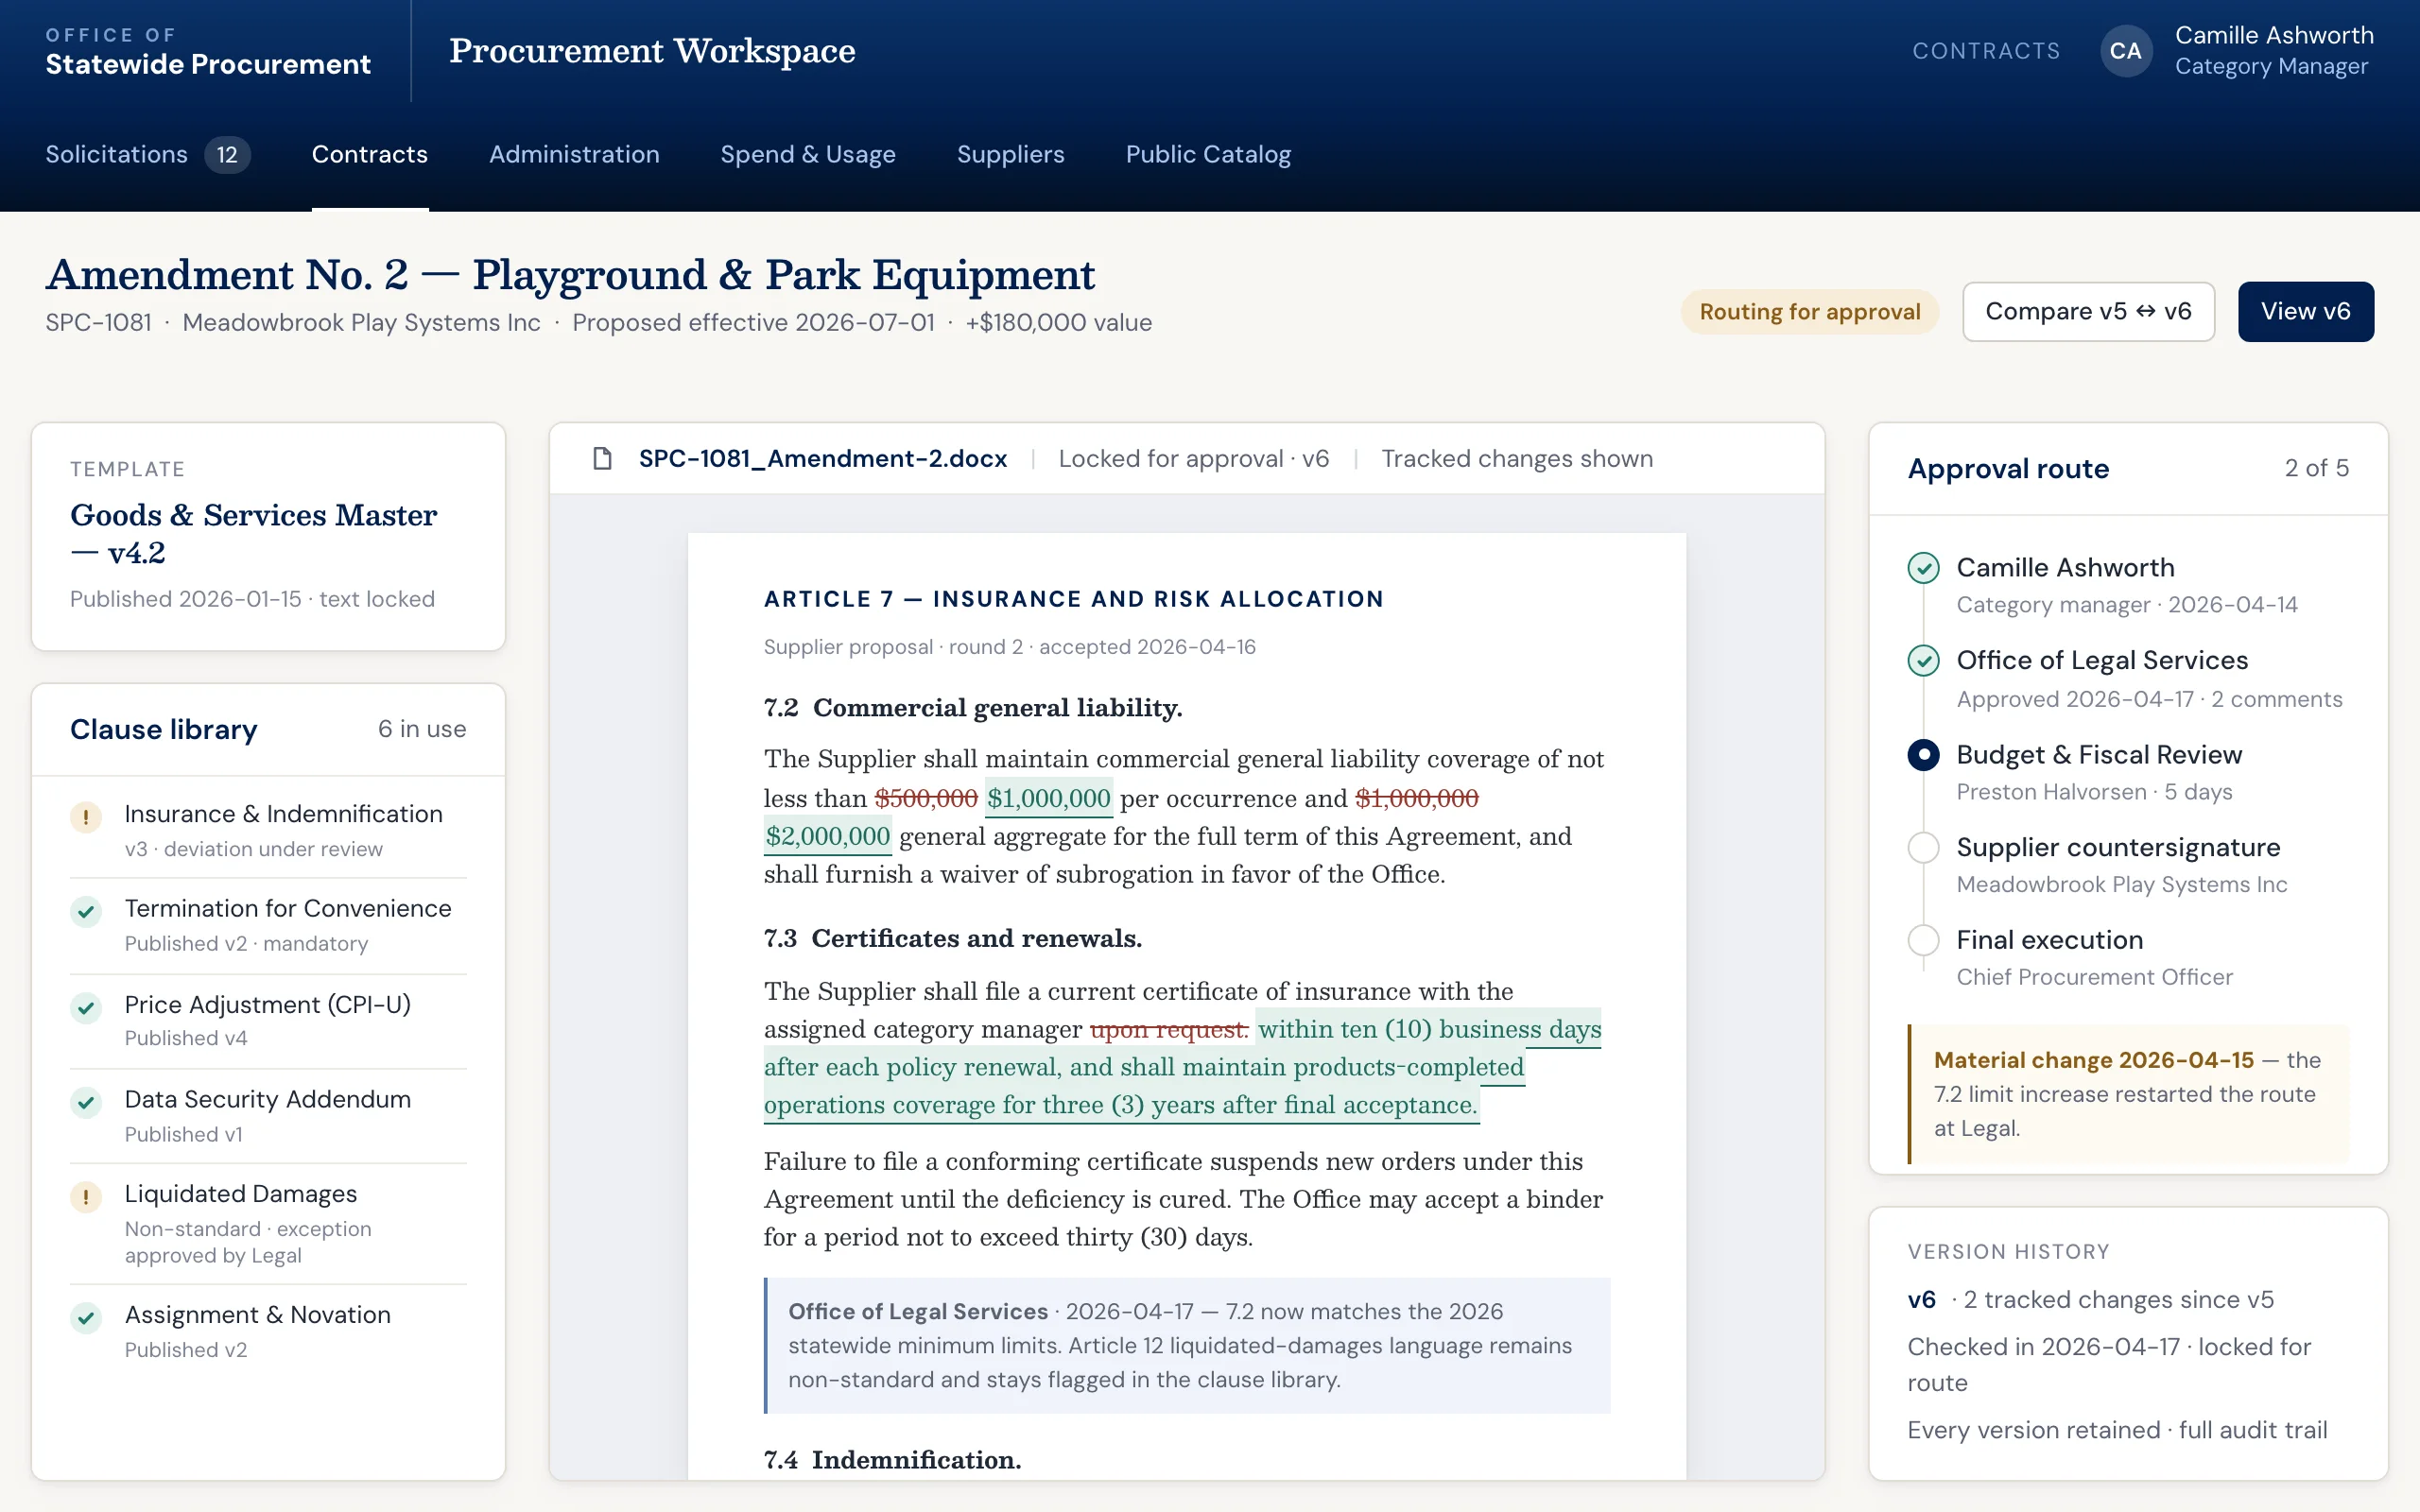The width and height of the screenshot is (2420, 1512).
Task: Open the Contracts tab
Action: pyautogui.click(x=370, y=155)
